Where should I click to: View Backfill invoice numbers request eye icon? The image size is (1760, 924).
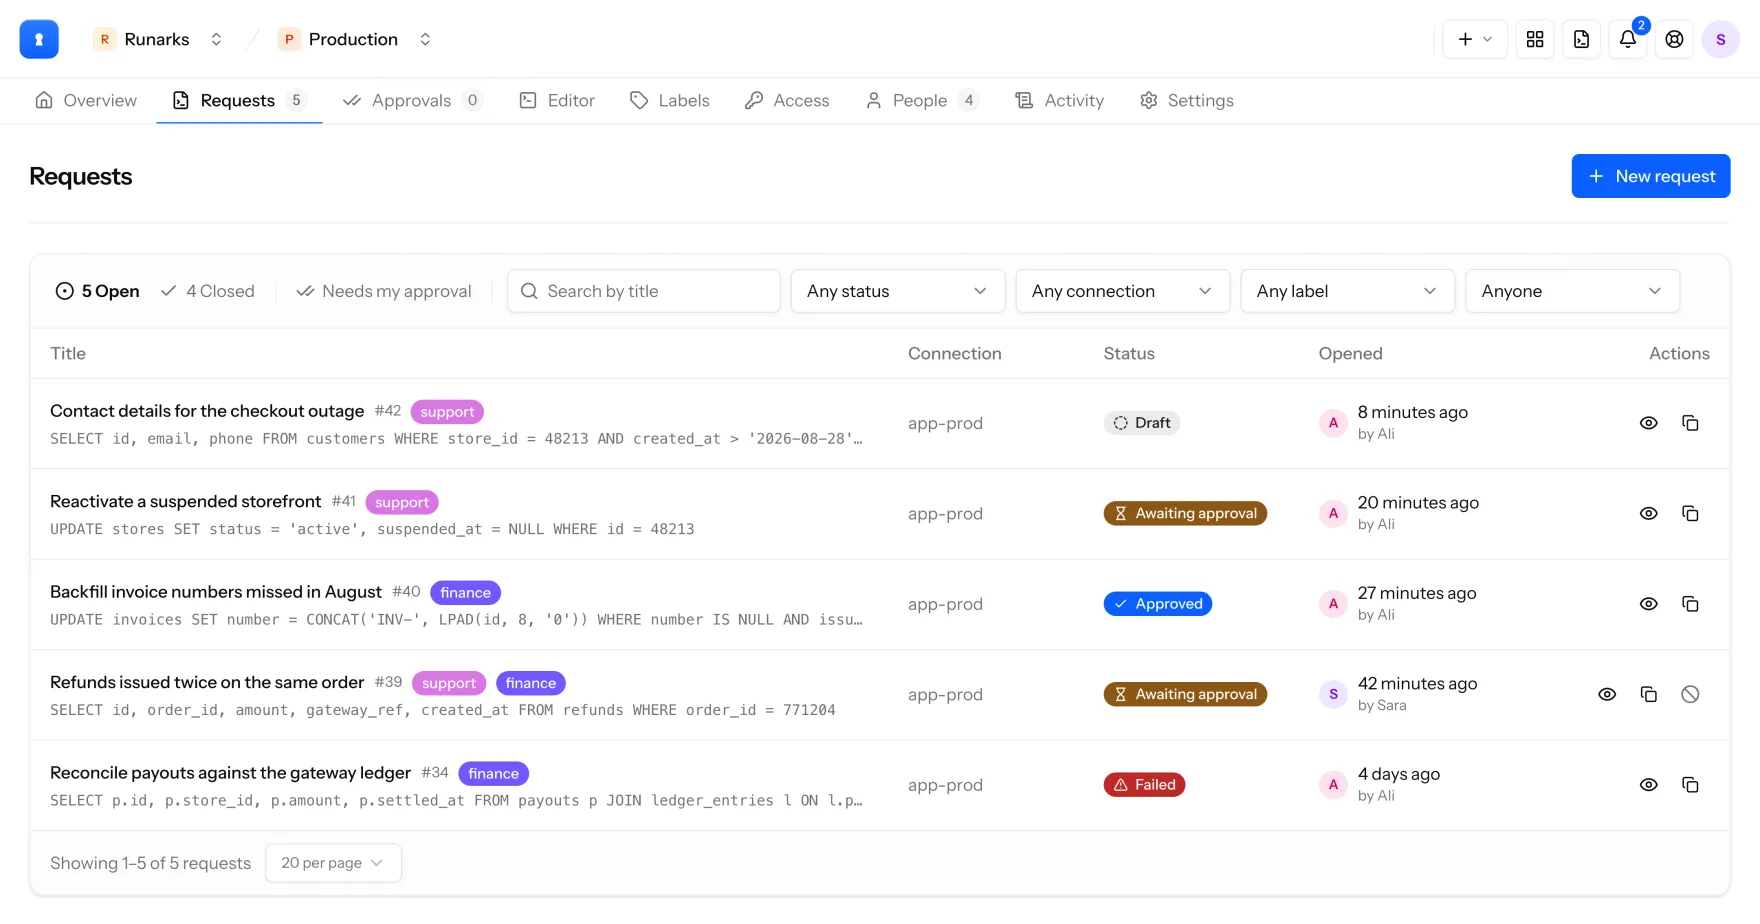click(1649, 604)
